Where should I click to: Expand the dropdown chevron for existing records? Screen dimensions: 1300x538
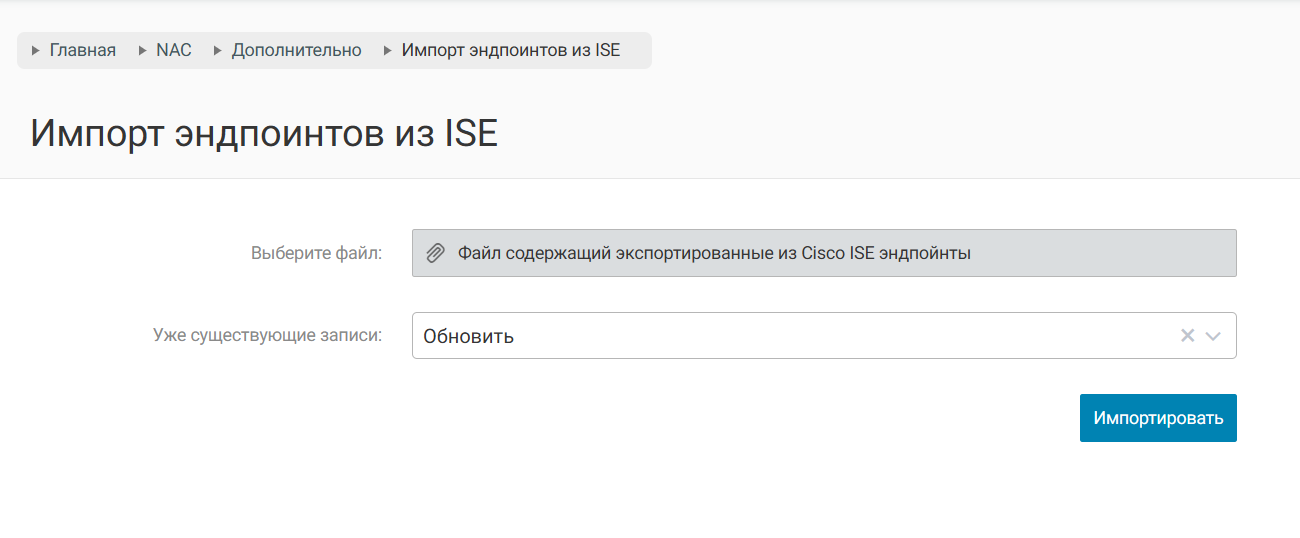[x=1214, y=336]
